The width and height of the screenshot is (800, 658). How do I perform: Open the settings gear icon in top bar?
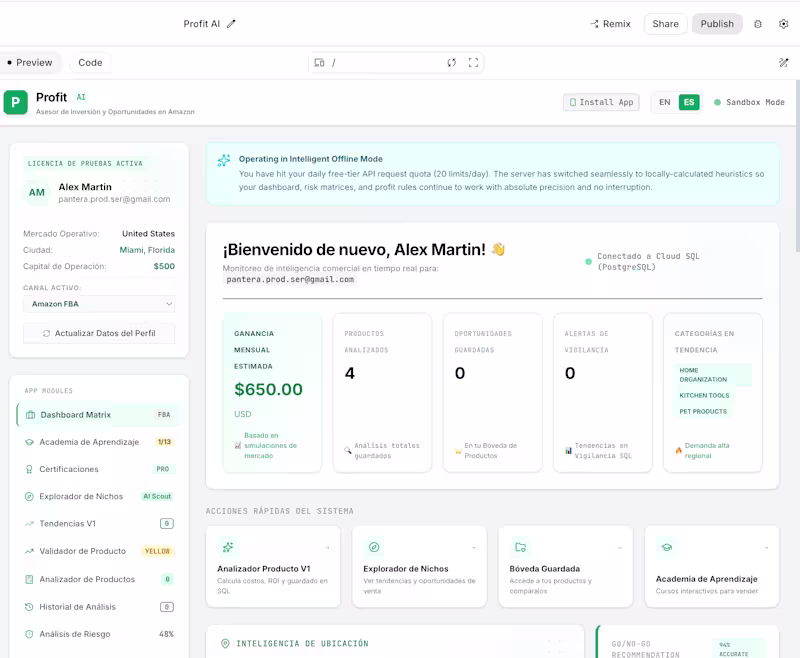pyautogui.click(x=784, y=24)
